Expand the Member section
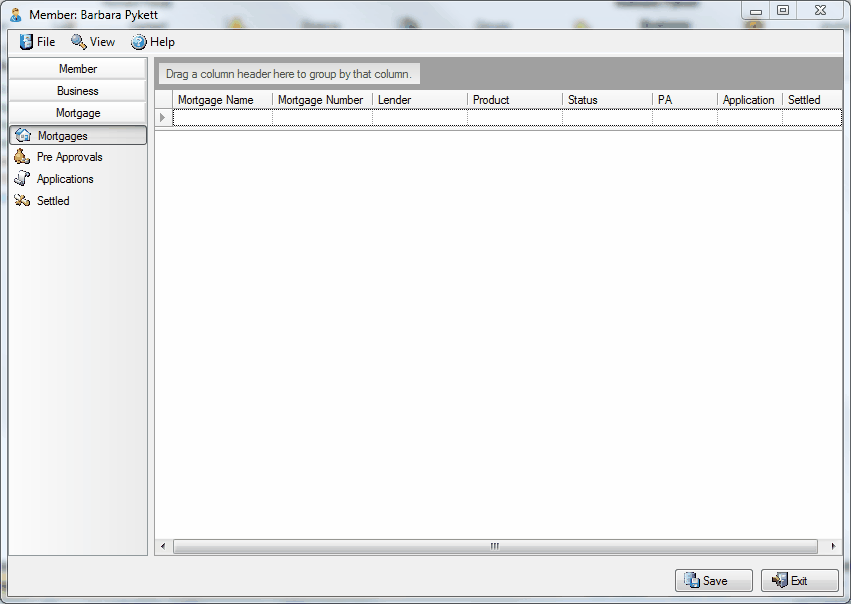The height and width of the screenshot is (604, 851). (x=78, y=69)
